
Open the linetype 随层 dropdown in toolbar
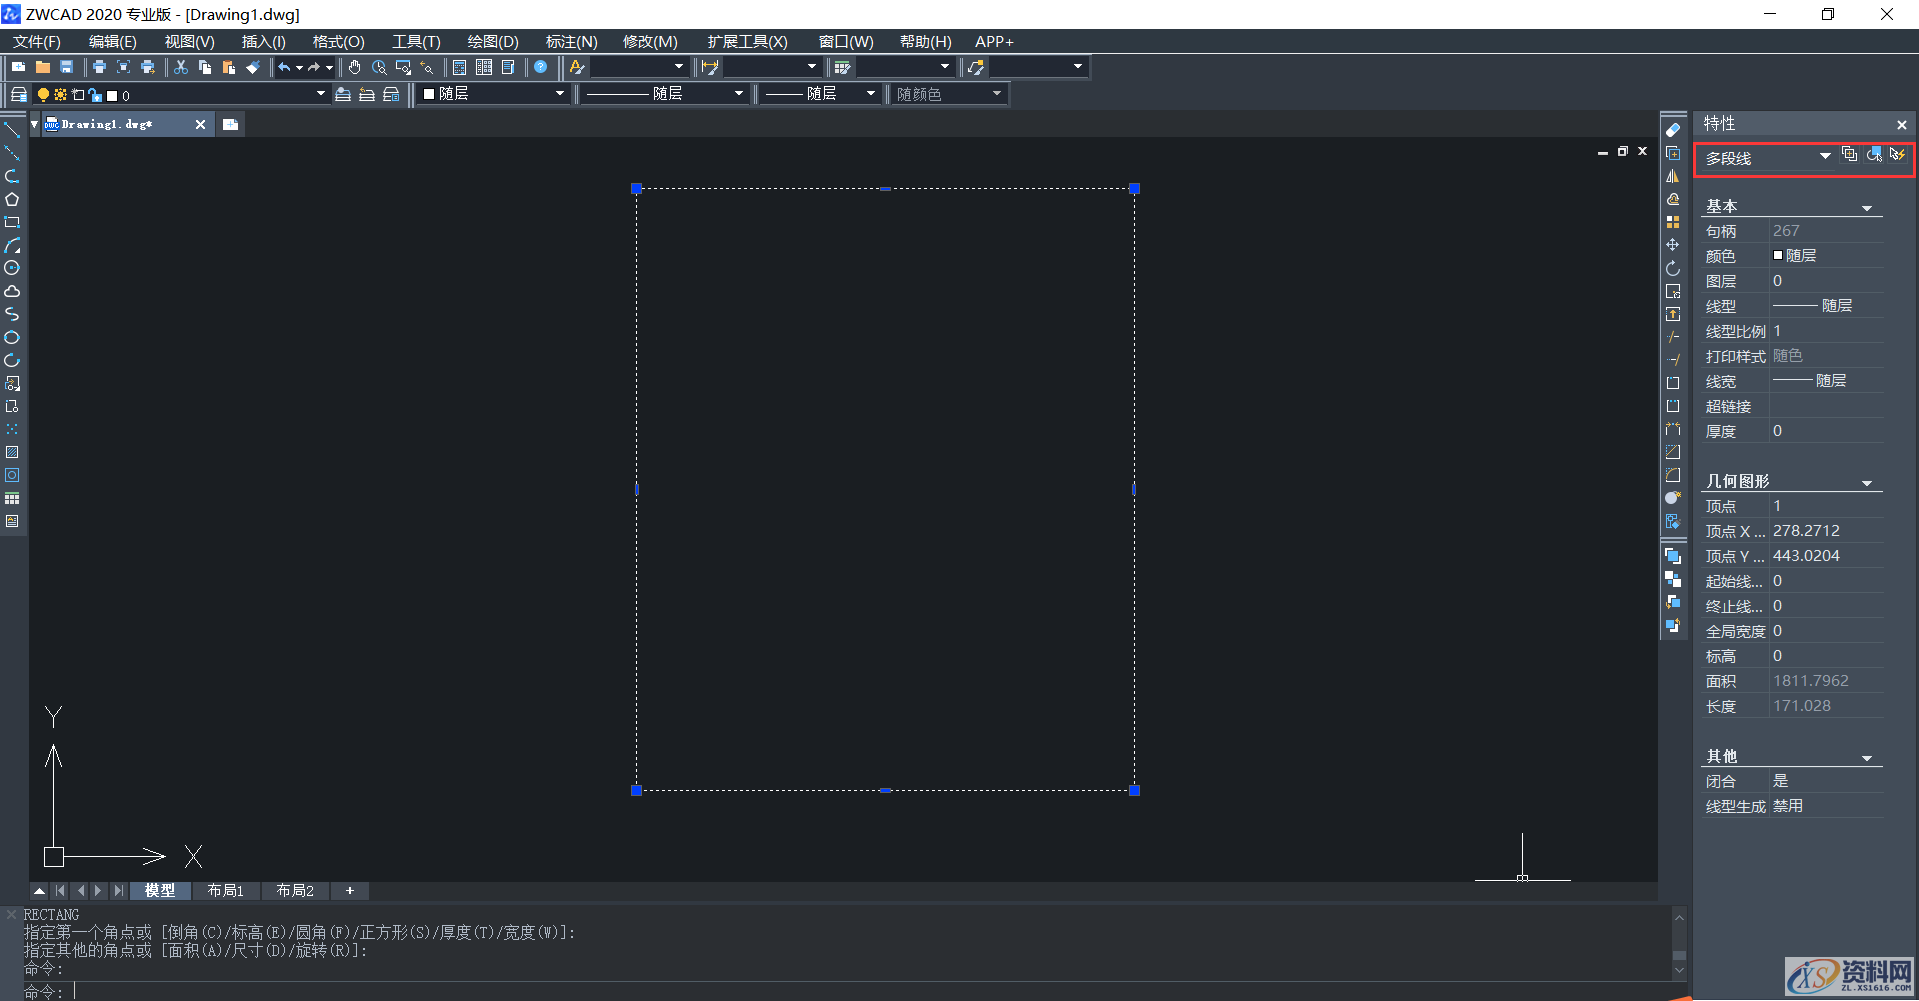click(738, 94)
